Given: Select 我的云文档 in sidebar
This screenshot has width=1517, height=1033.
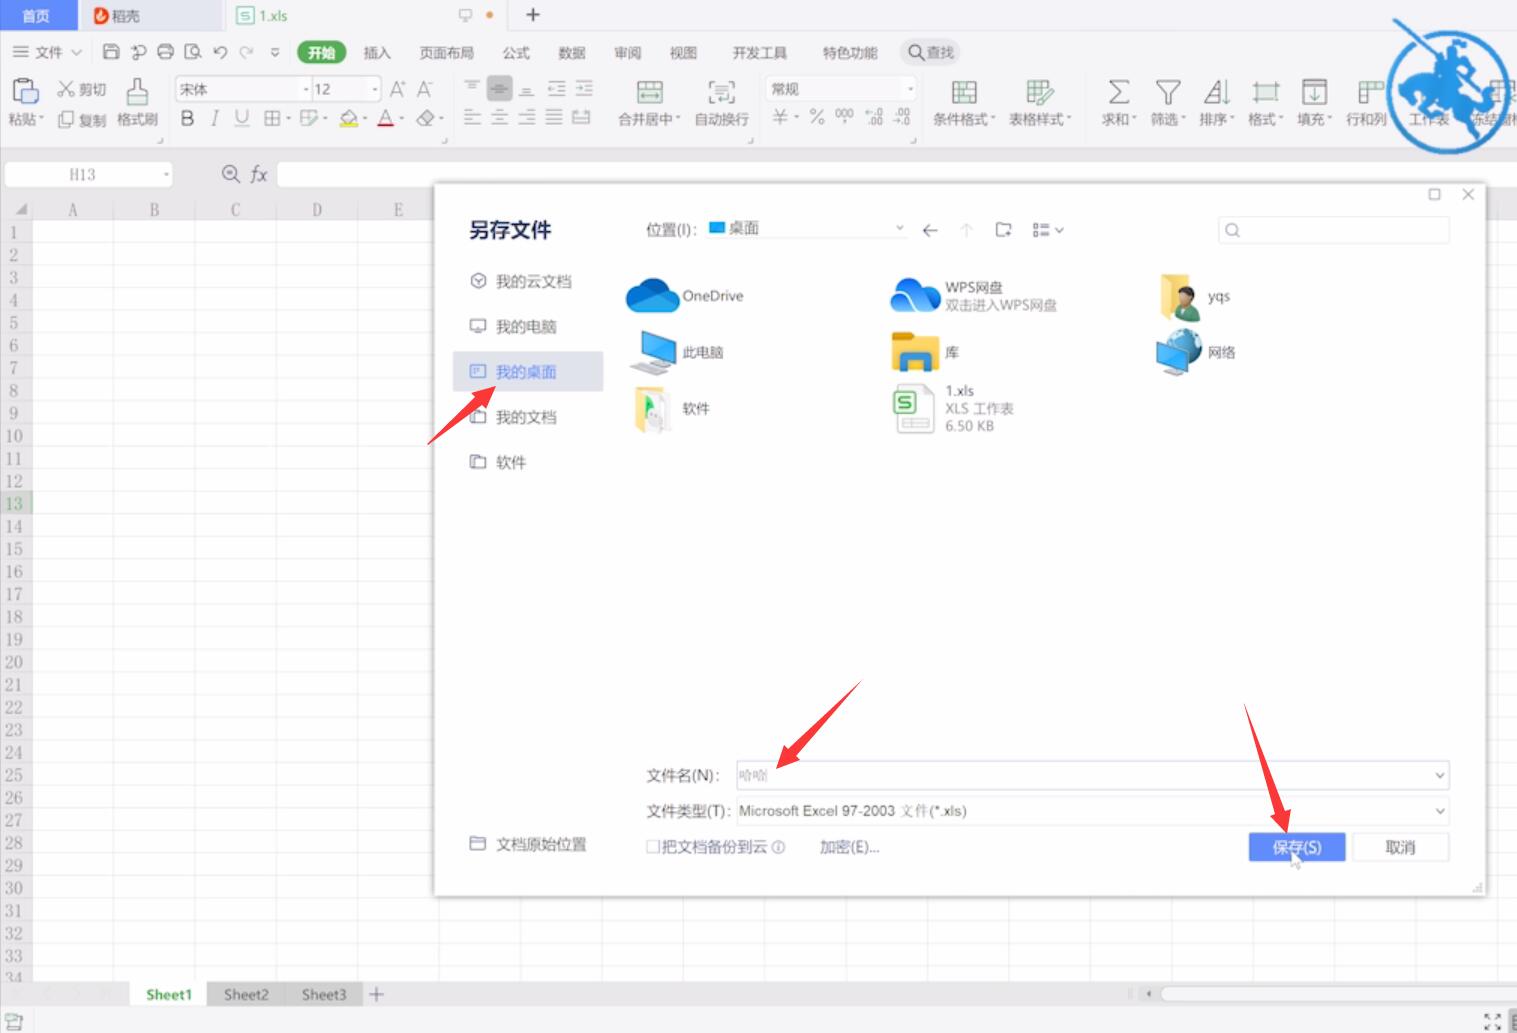Looking at the screenshot, I should [x=528, y=281].
